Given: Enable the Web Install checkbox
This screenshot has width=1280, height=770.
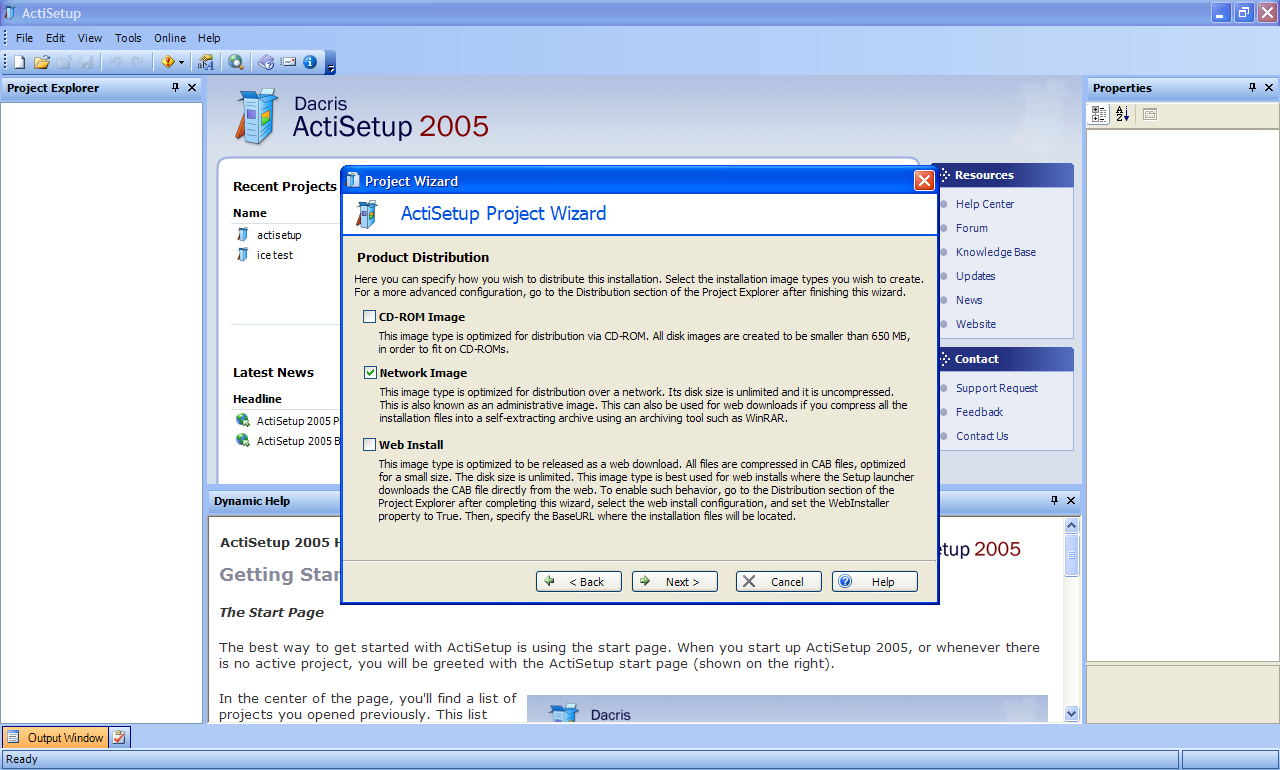Looking at the screenshot, I should (x=370, y=445).
